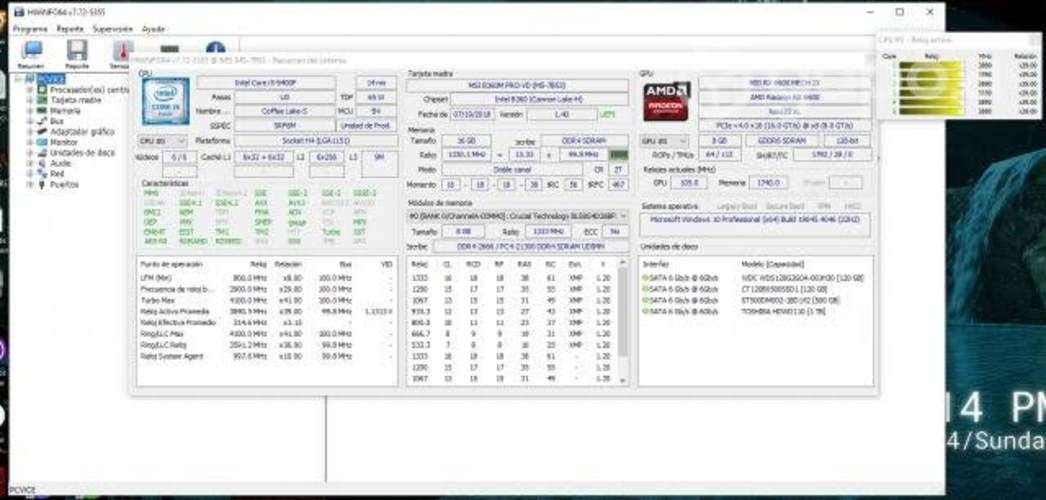The width and height of the screenshot is (1046, 500).
Task: Click the HWiNFO64 title bar app icon
Action: (18, 12)
